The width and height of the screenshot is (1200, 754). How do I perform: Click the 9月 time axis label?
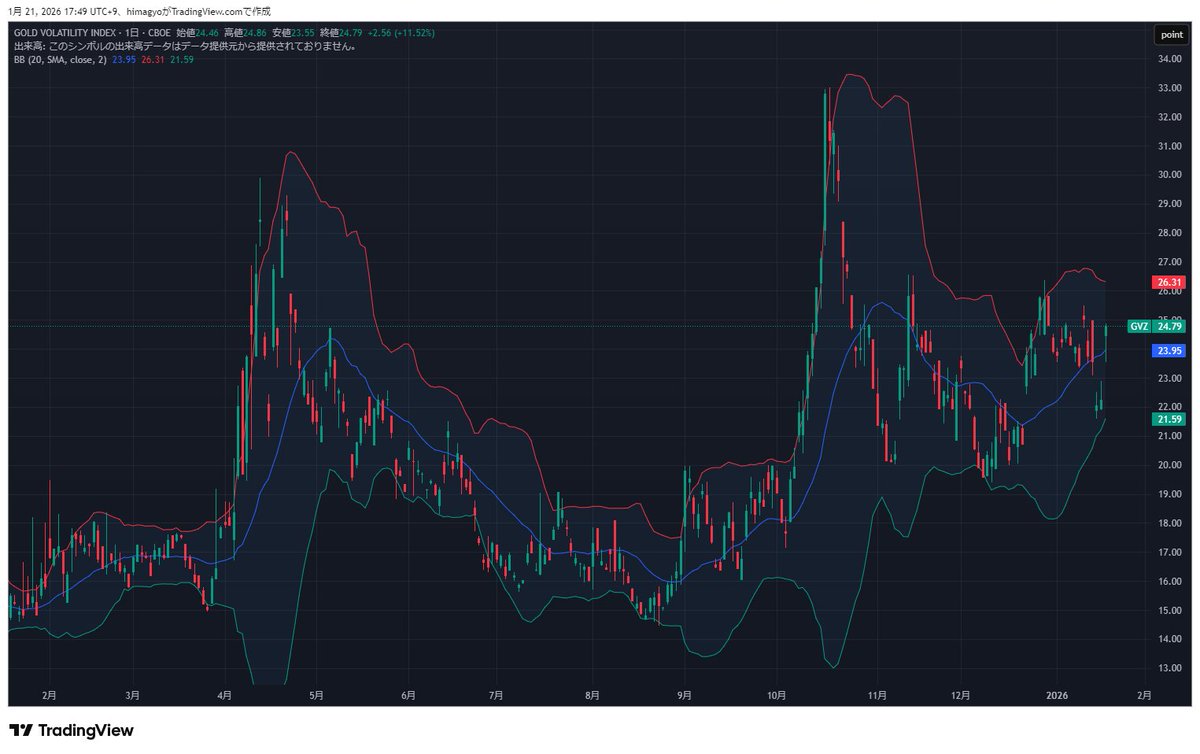(684, 693)
